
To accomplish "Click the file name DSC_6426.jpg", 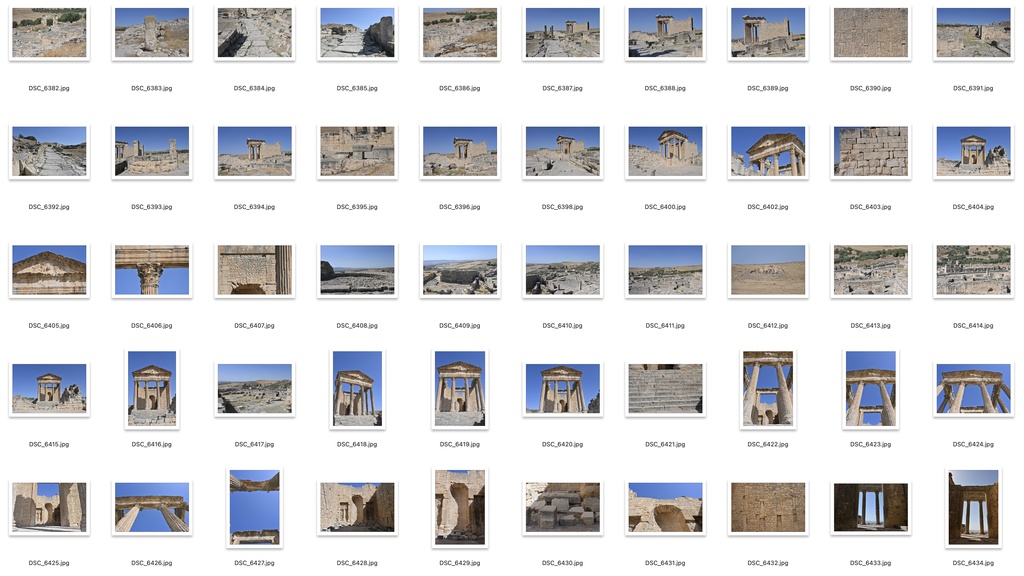I will coord(152,563).
